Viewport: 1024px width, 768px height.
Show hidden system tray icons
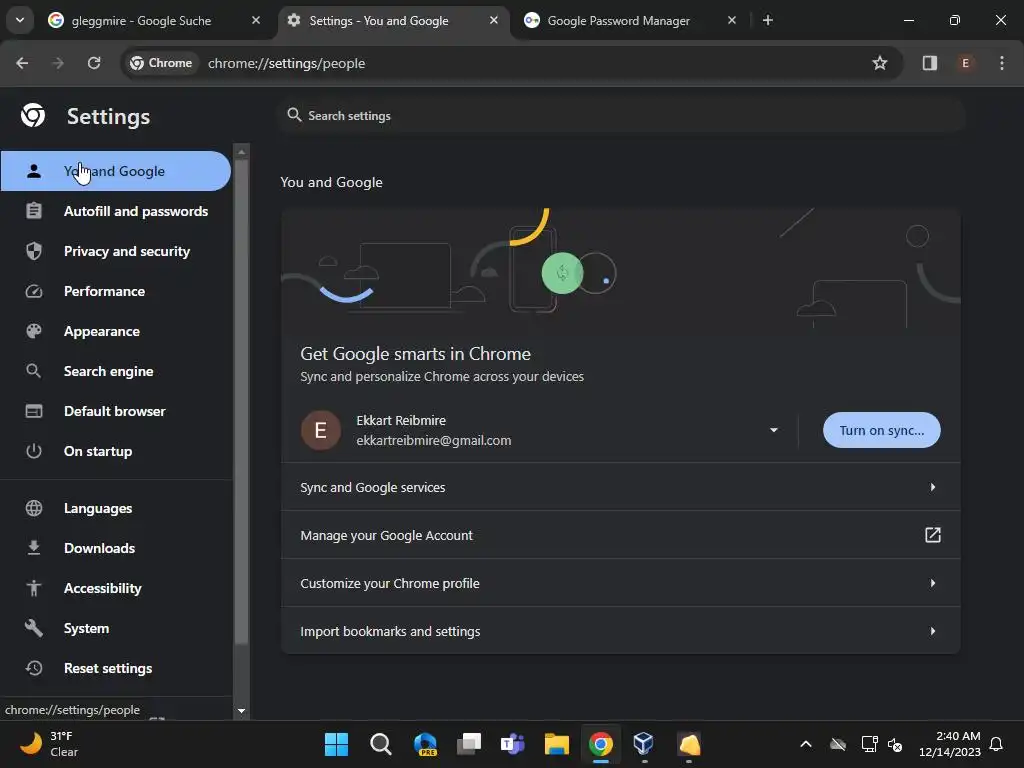coord(806,744)
